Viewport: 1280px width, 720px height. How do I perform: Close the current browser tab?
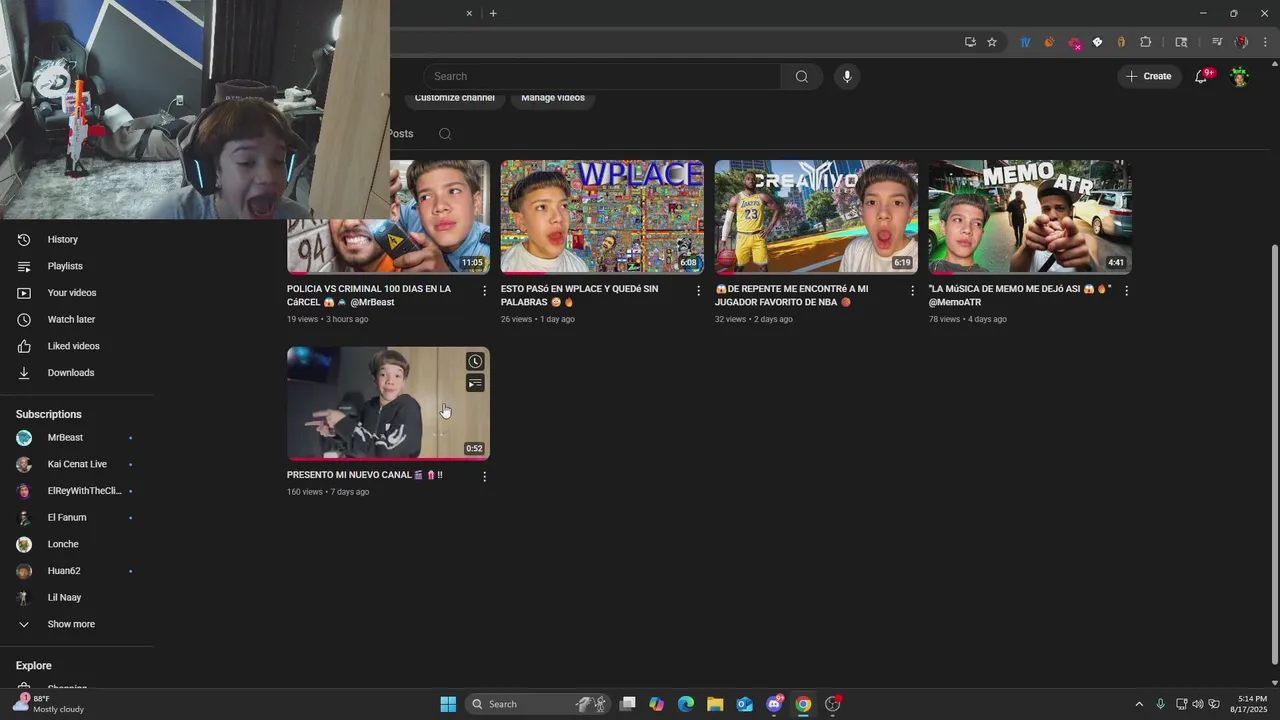click(469, 13)
